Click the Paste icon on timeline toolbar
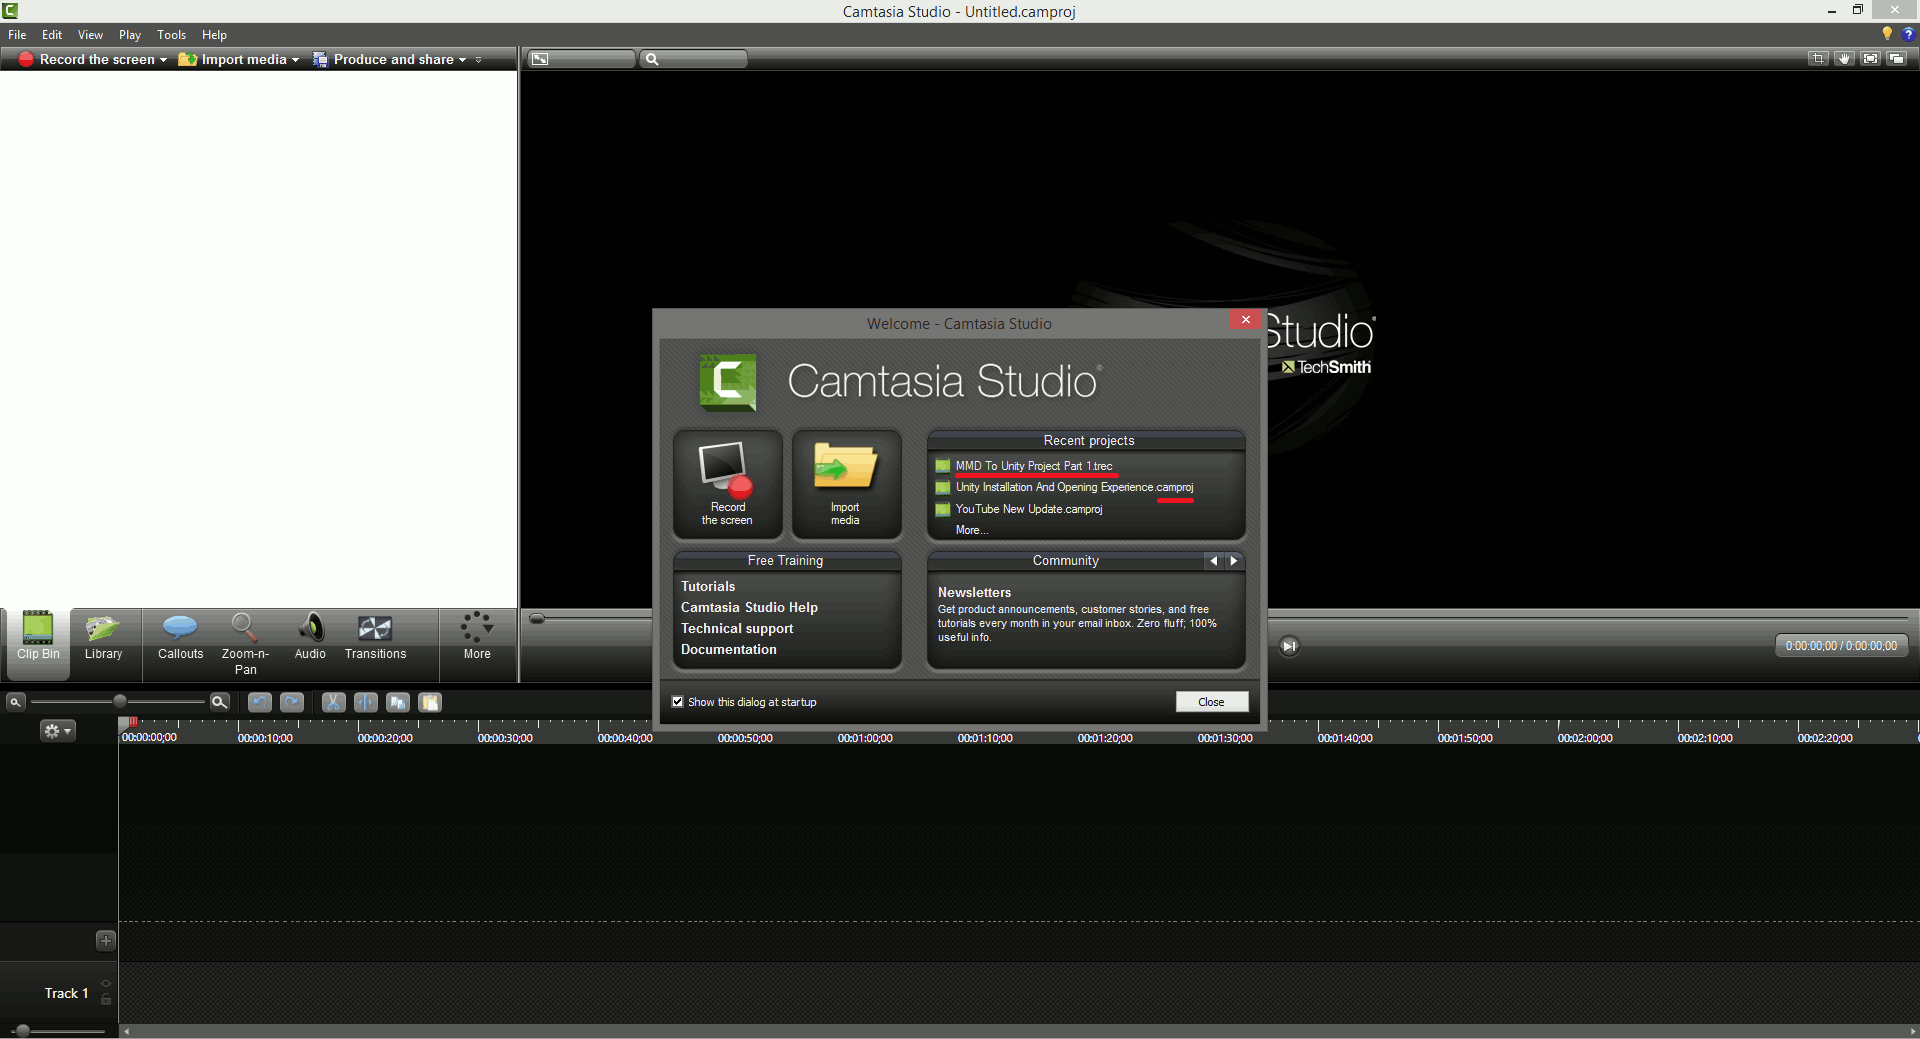 tap(430, 702)
